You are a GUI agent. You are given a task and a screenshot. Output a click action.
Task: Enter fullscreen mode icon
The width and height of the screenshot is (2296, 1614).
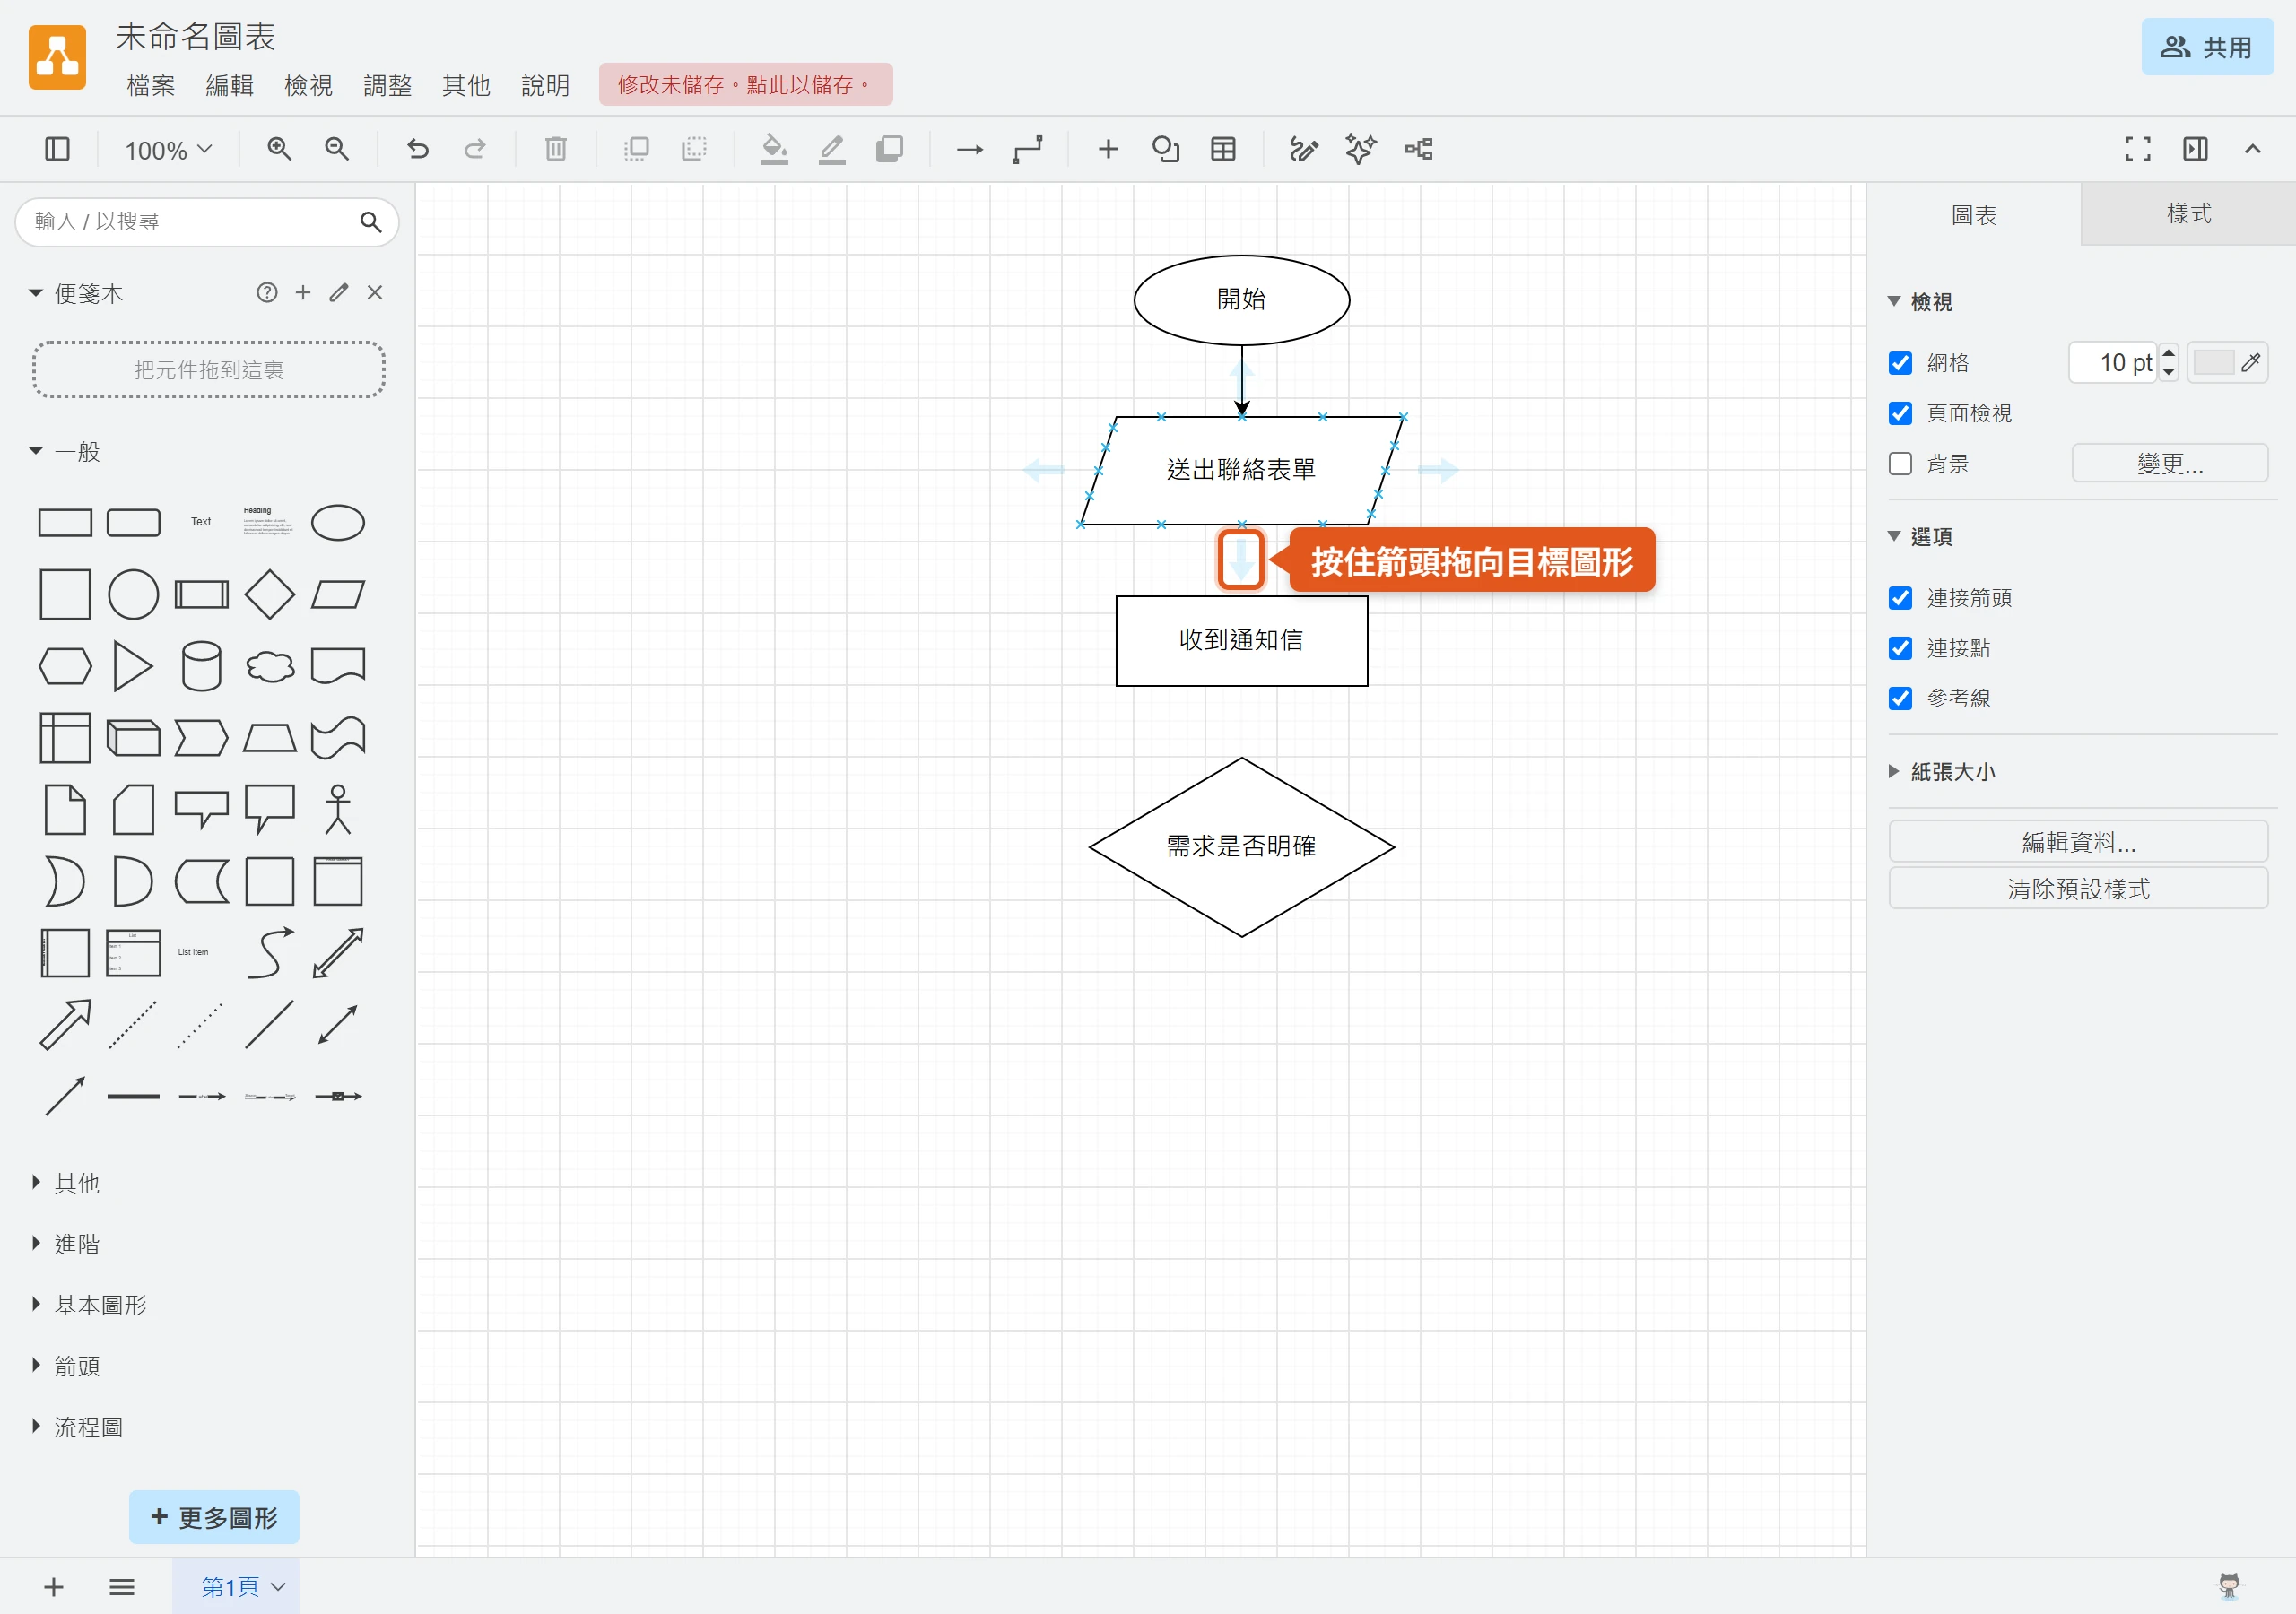coord(2138,150)
